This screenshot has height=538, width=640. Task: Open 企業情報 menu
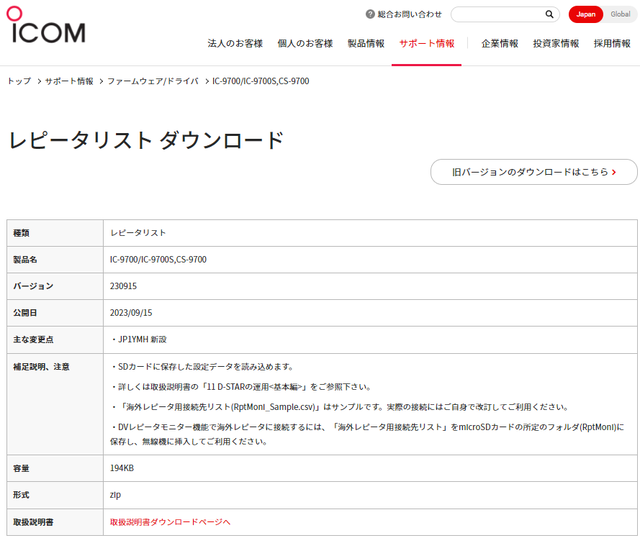click(x=500, y=43)
